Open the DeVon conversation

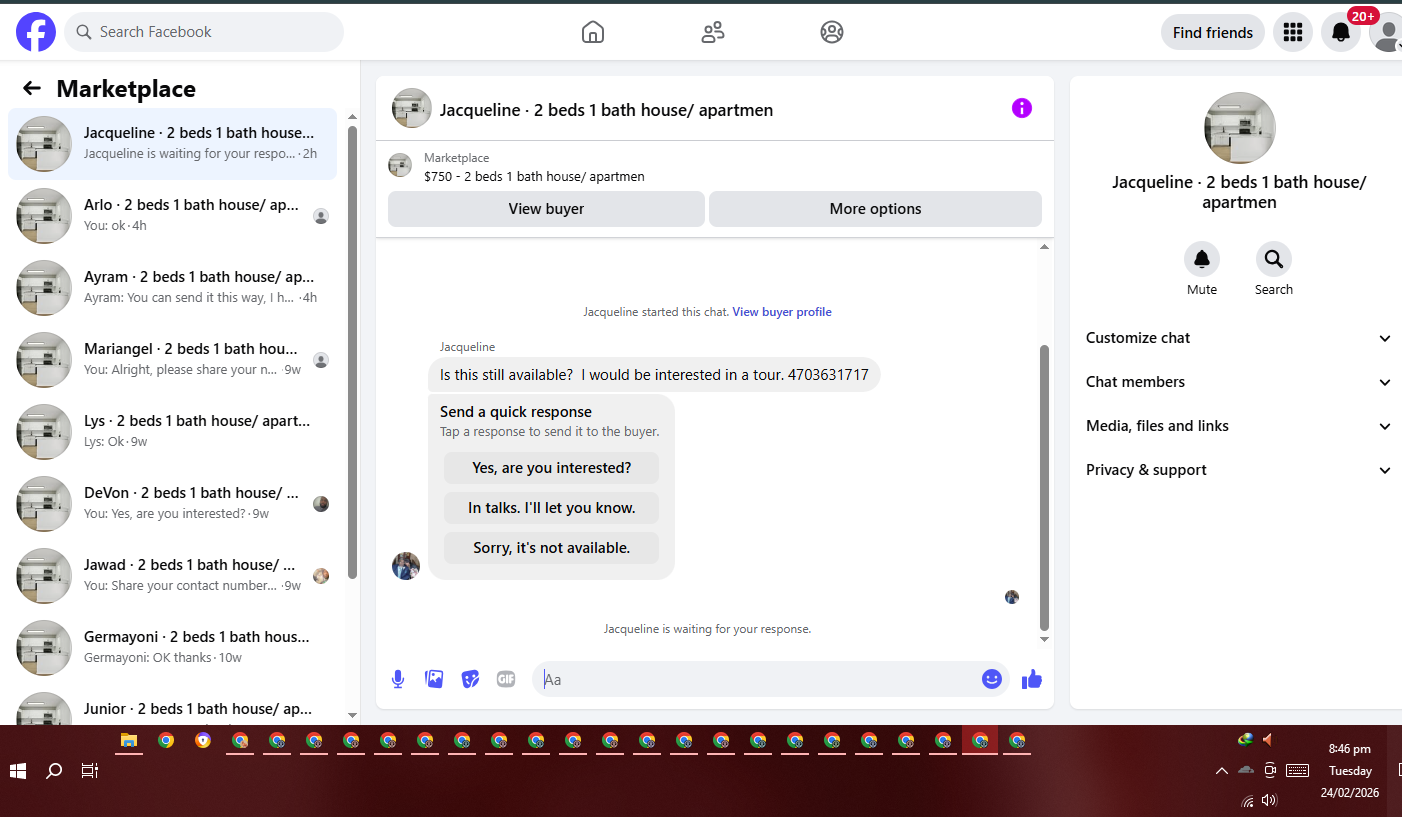(x=172, y=504)
